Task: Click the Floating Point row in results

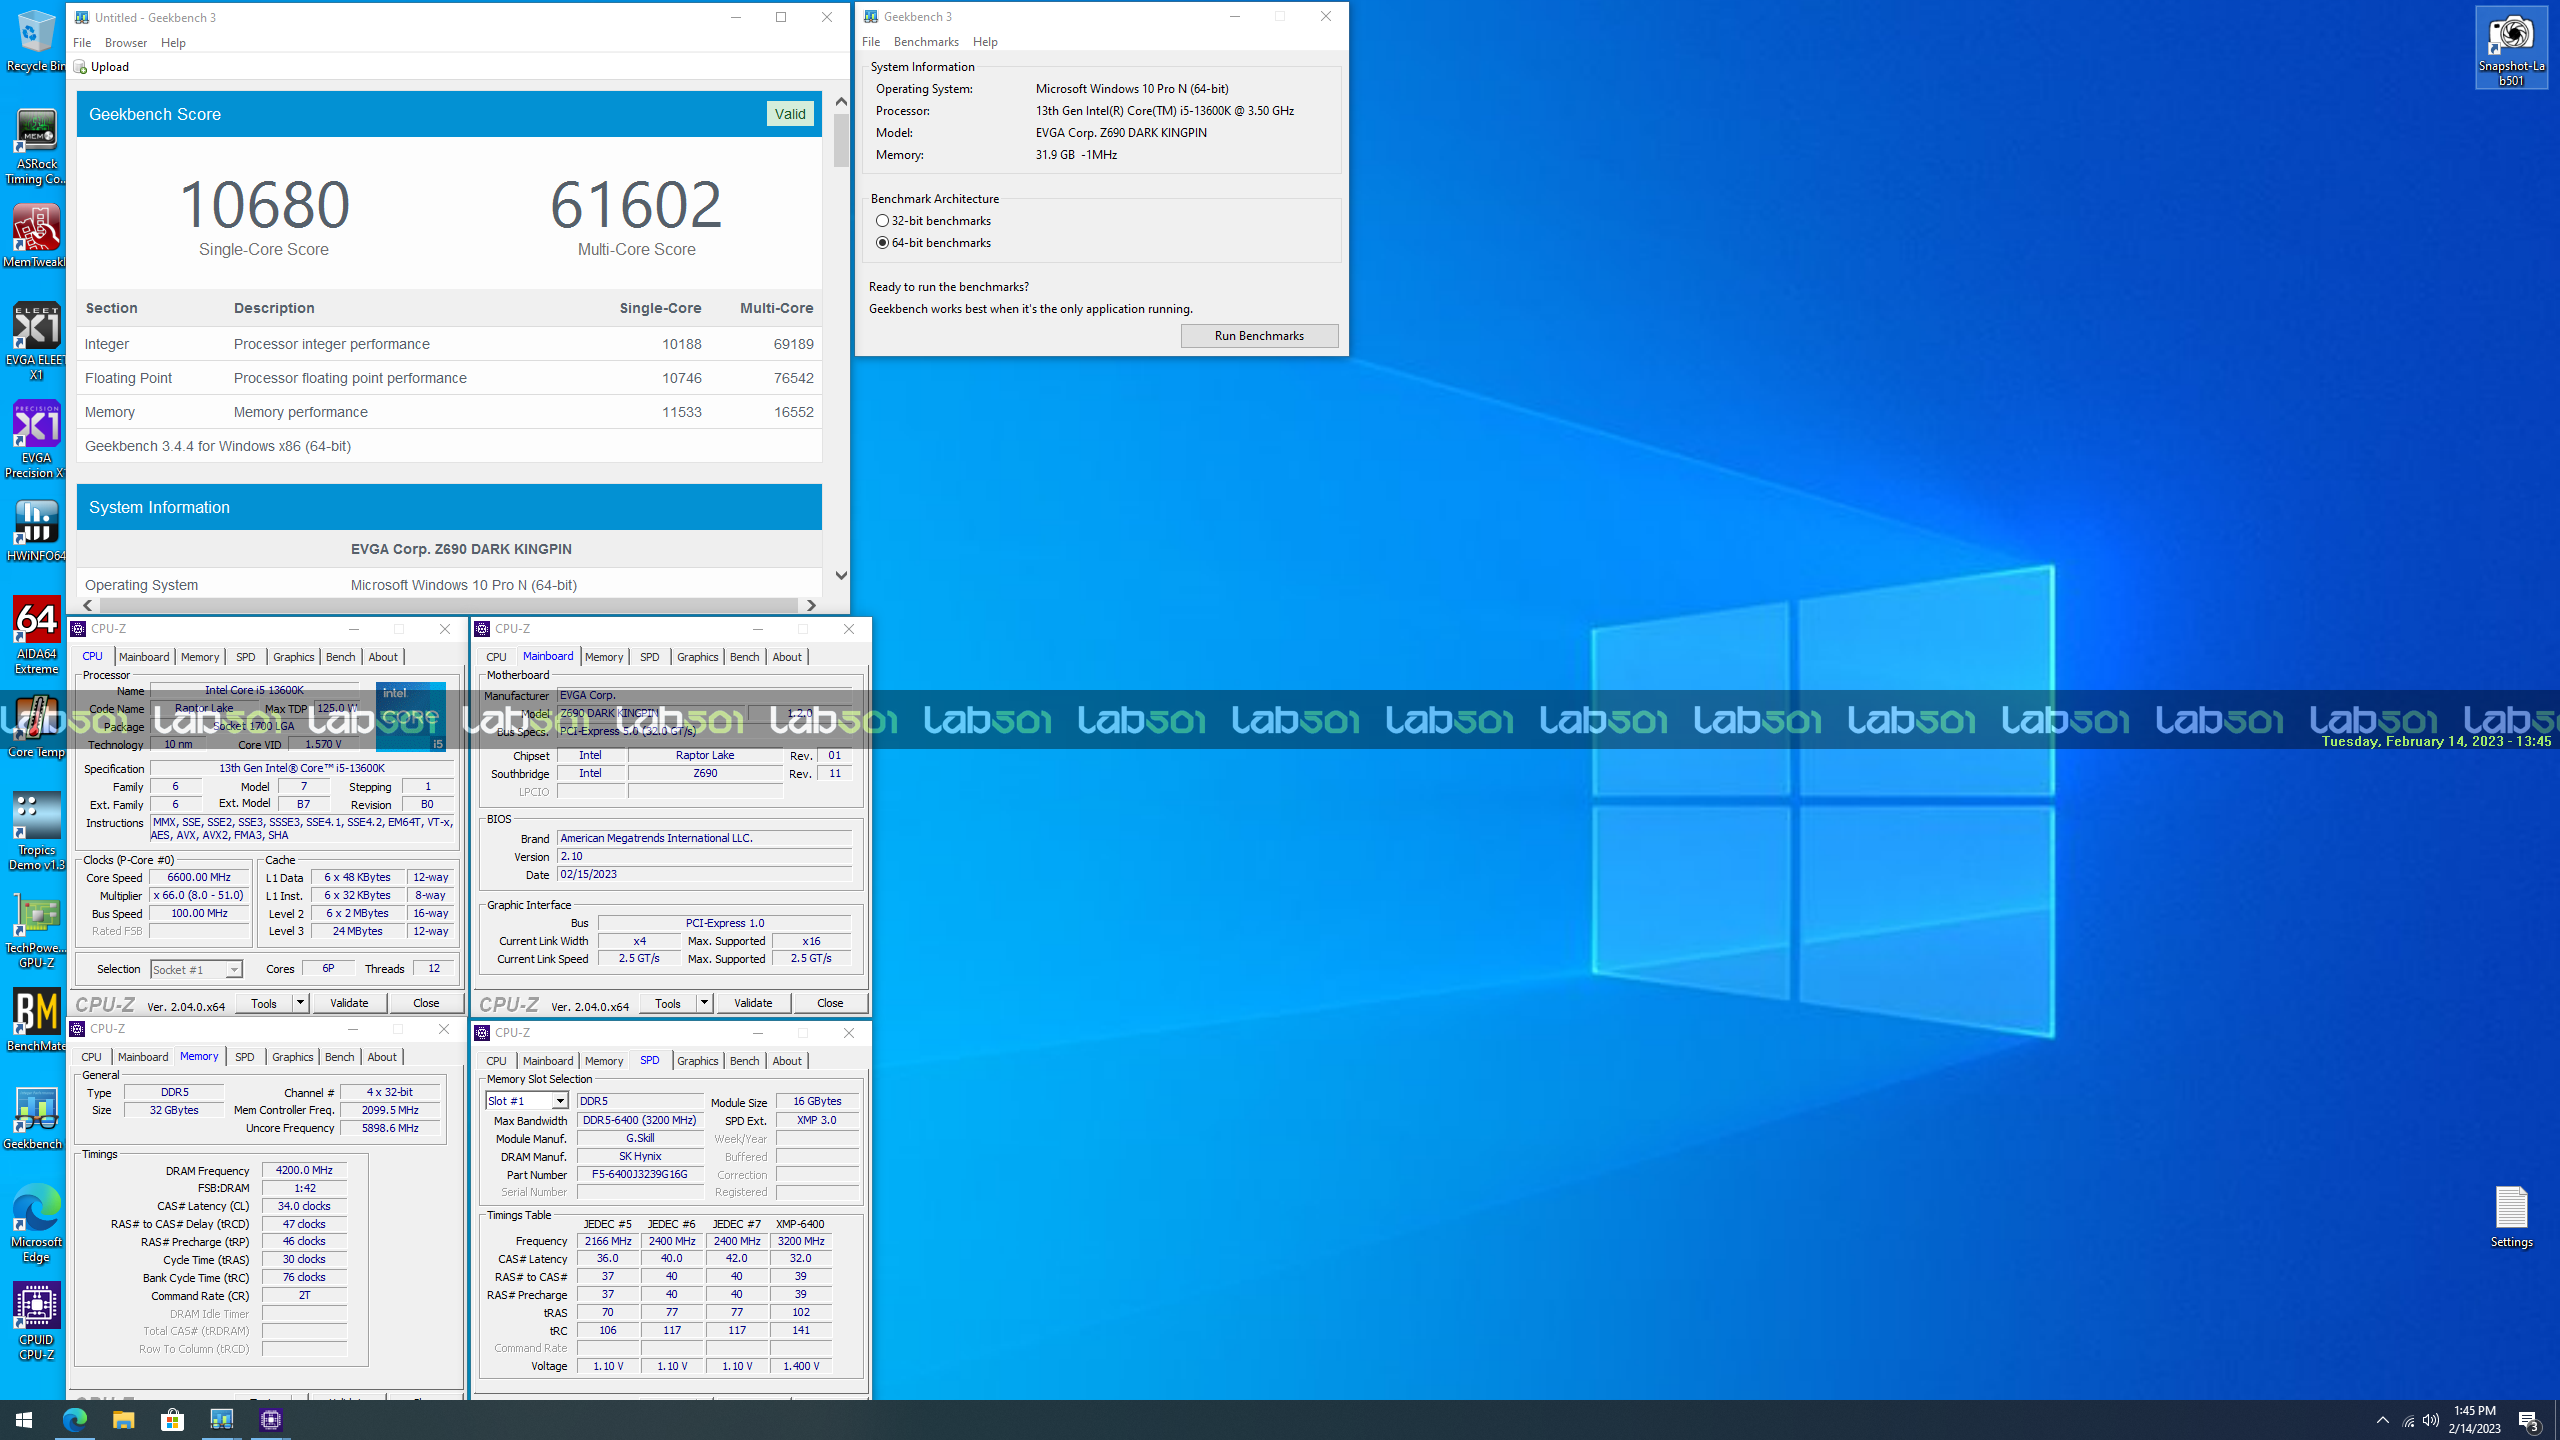Action: coord(449,378)
